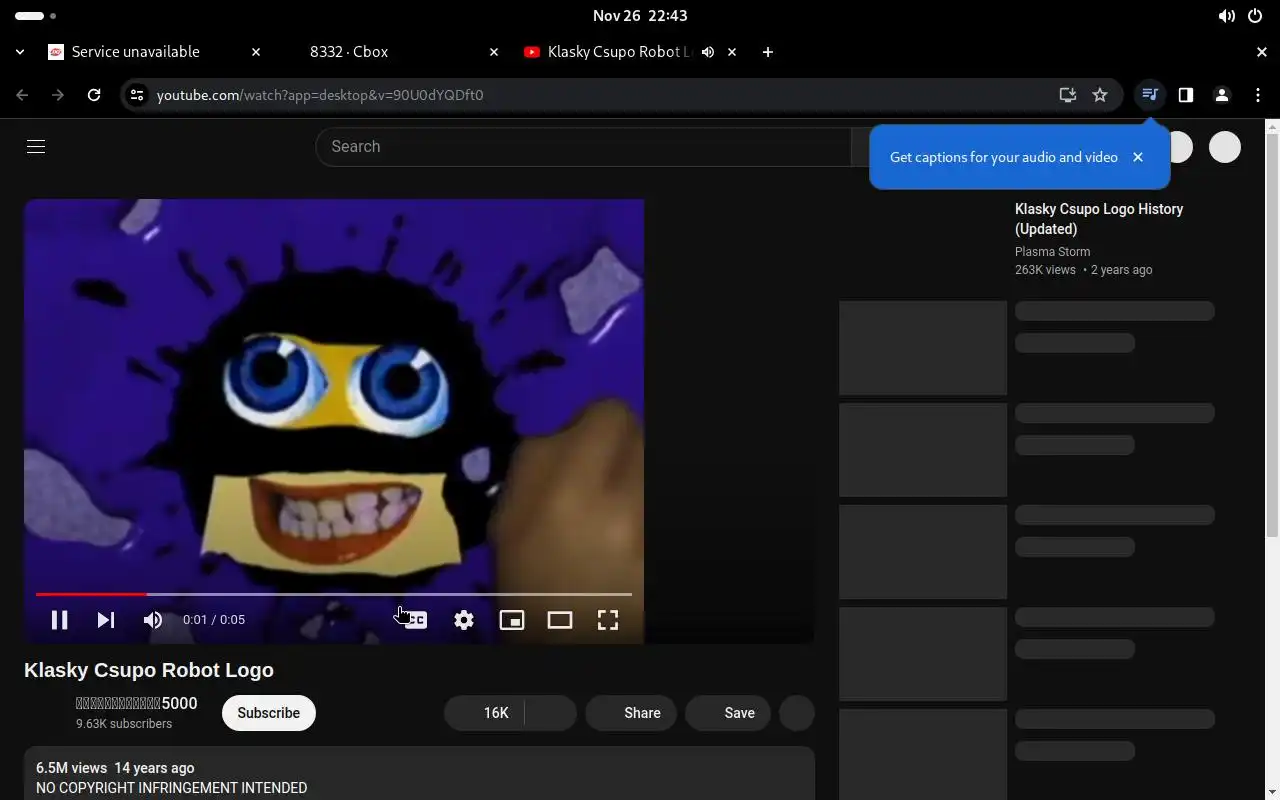Open YouTube hamburger guide menu

coord(36,147)
